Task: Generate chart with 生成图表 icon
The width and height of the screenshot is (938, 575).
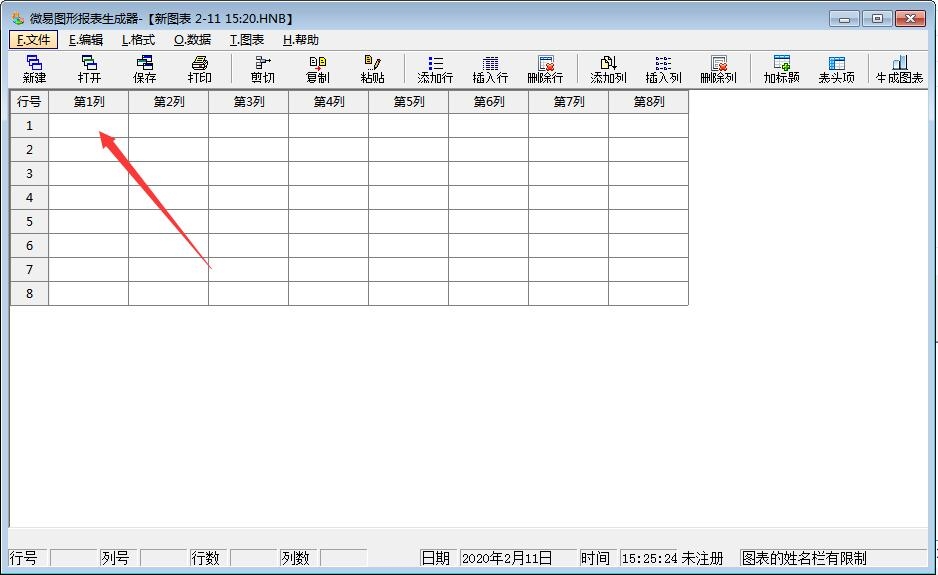Action: tap(899, 69)
